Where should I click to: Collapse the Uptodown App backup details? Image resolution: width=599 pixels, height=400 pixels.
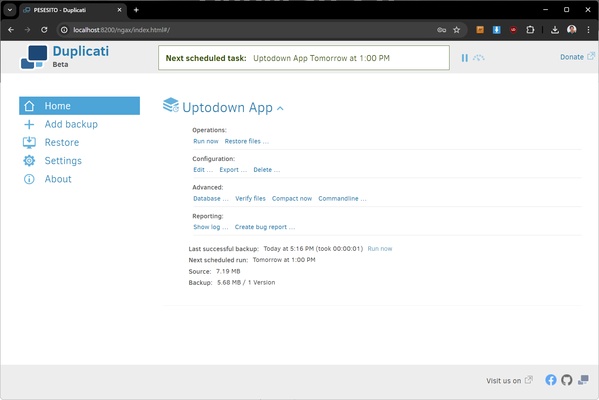280,109
